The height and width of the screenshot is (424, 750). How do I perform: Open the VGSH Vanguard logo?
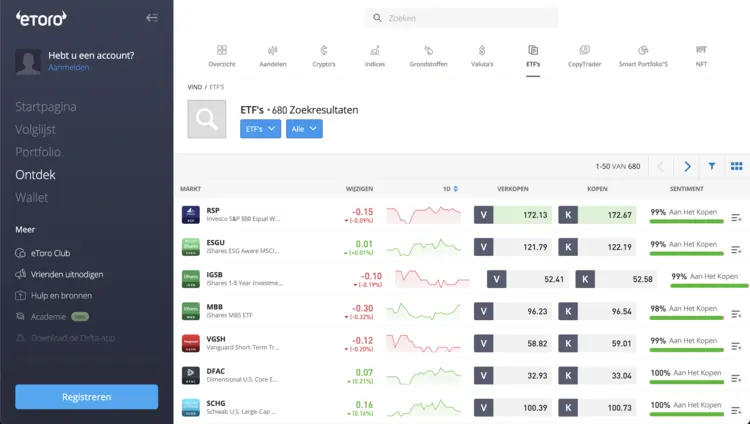tap(190, 343)
